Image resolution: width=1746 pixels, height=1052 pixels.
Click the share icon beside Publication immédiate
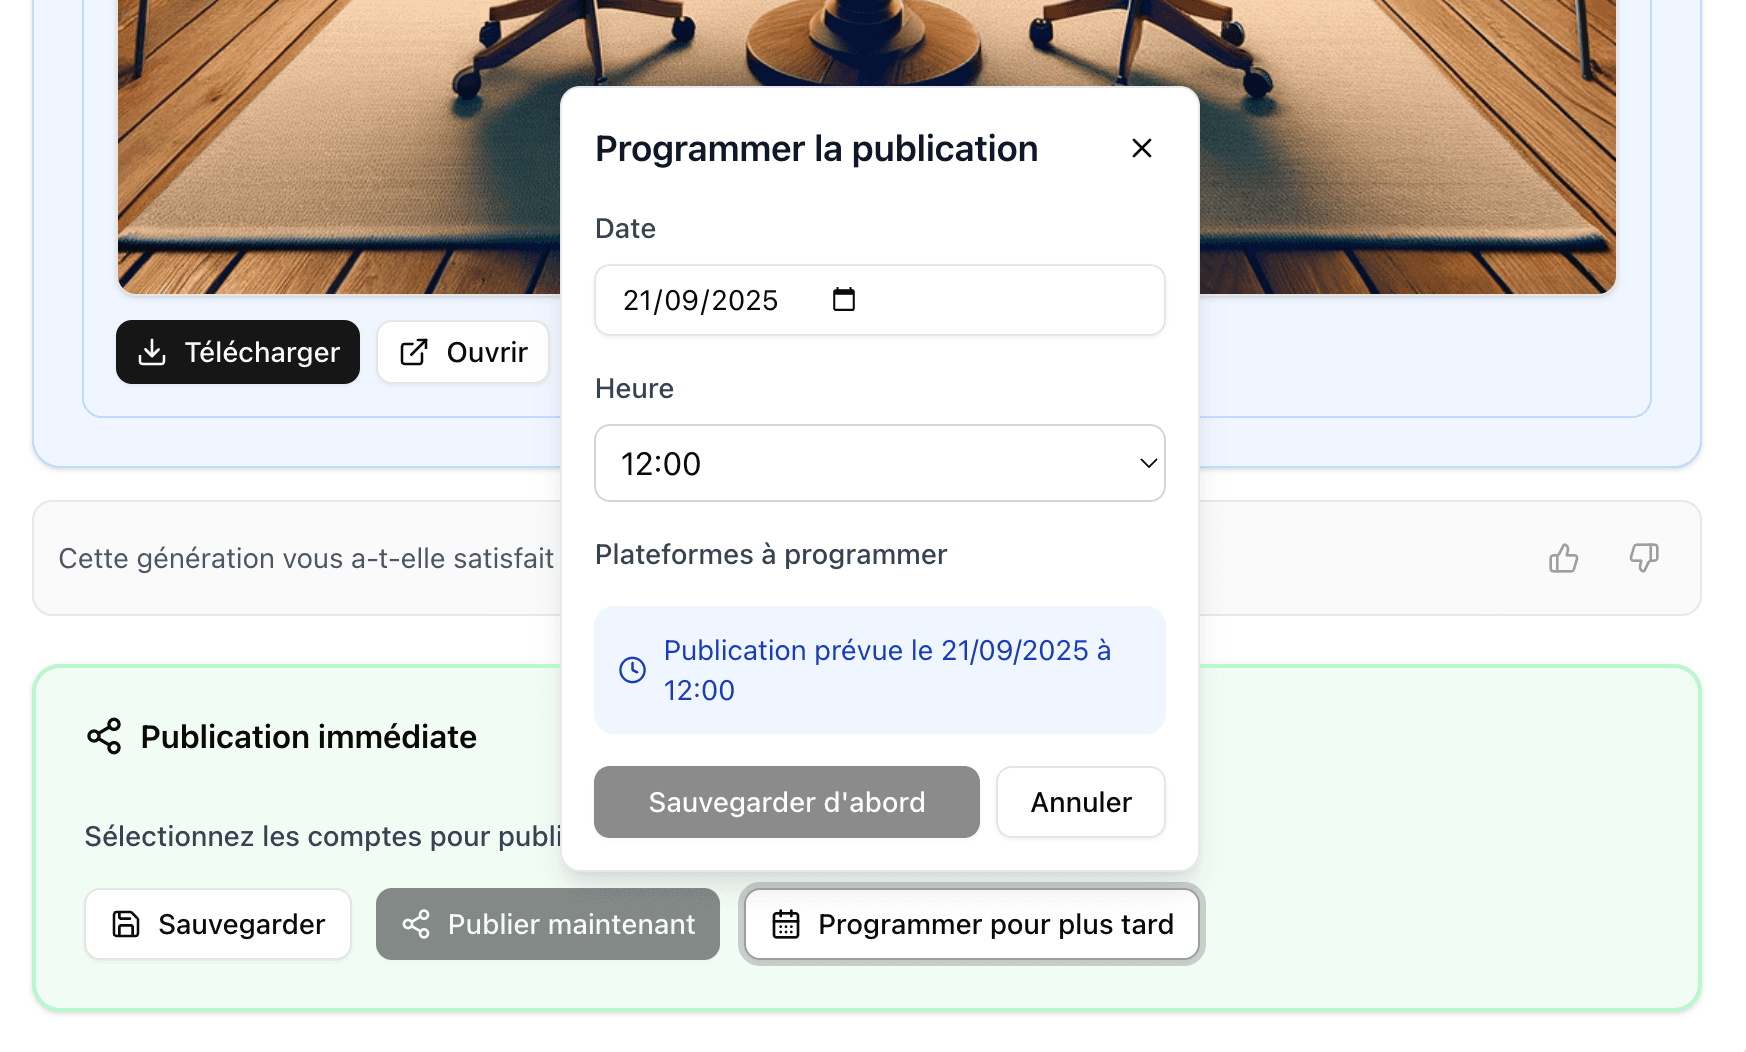(103, 737)
